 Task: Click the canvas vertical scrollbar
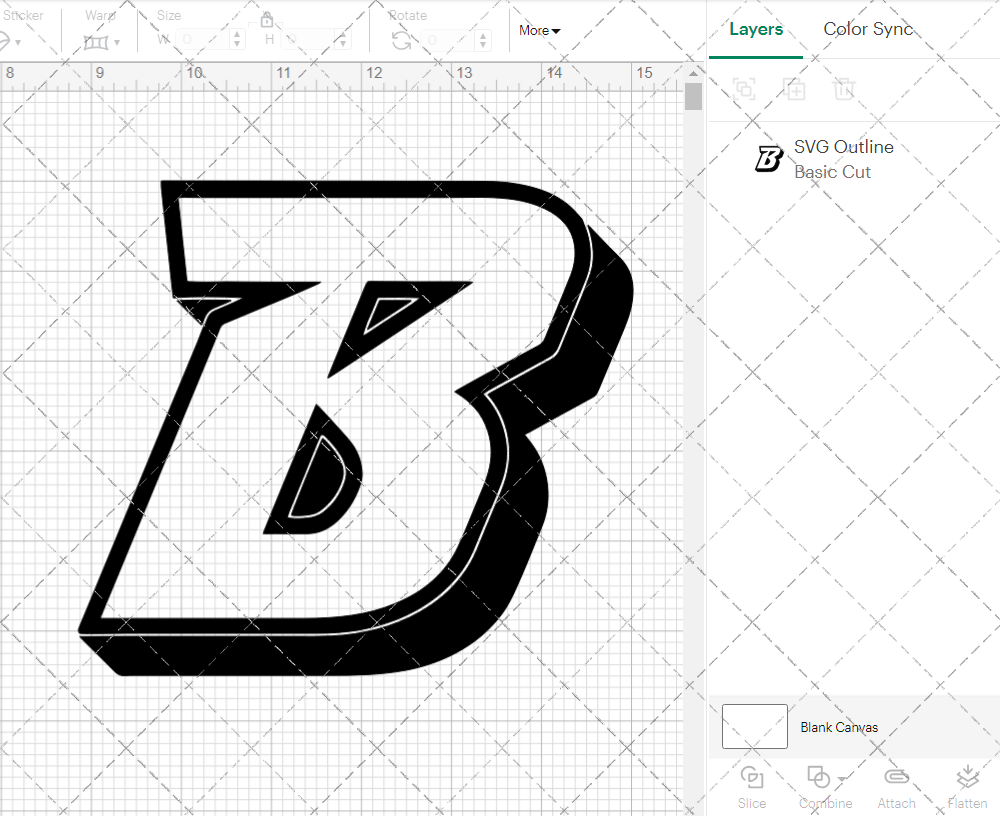coord(692,96)
